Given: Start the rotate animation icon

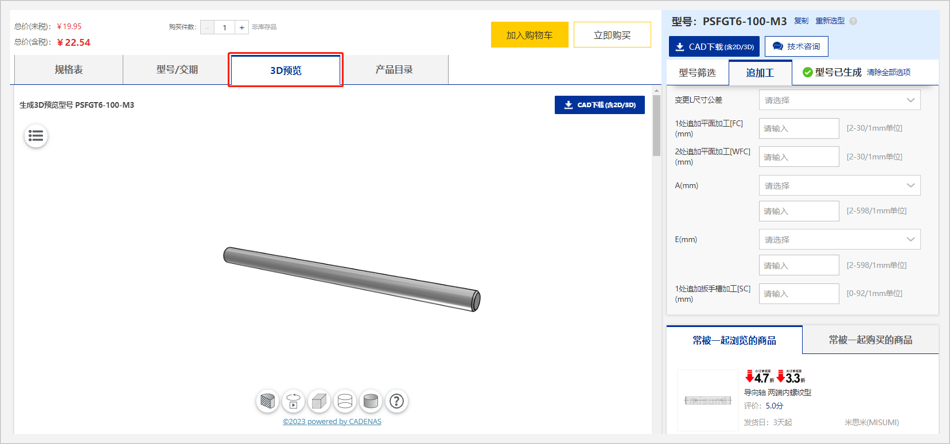Looking at the screenshot, I should [x=293, y=401].
